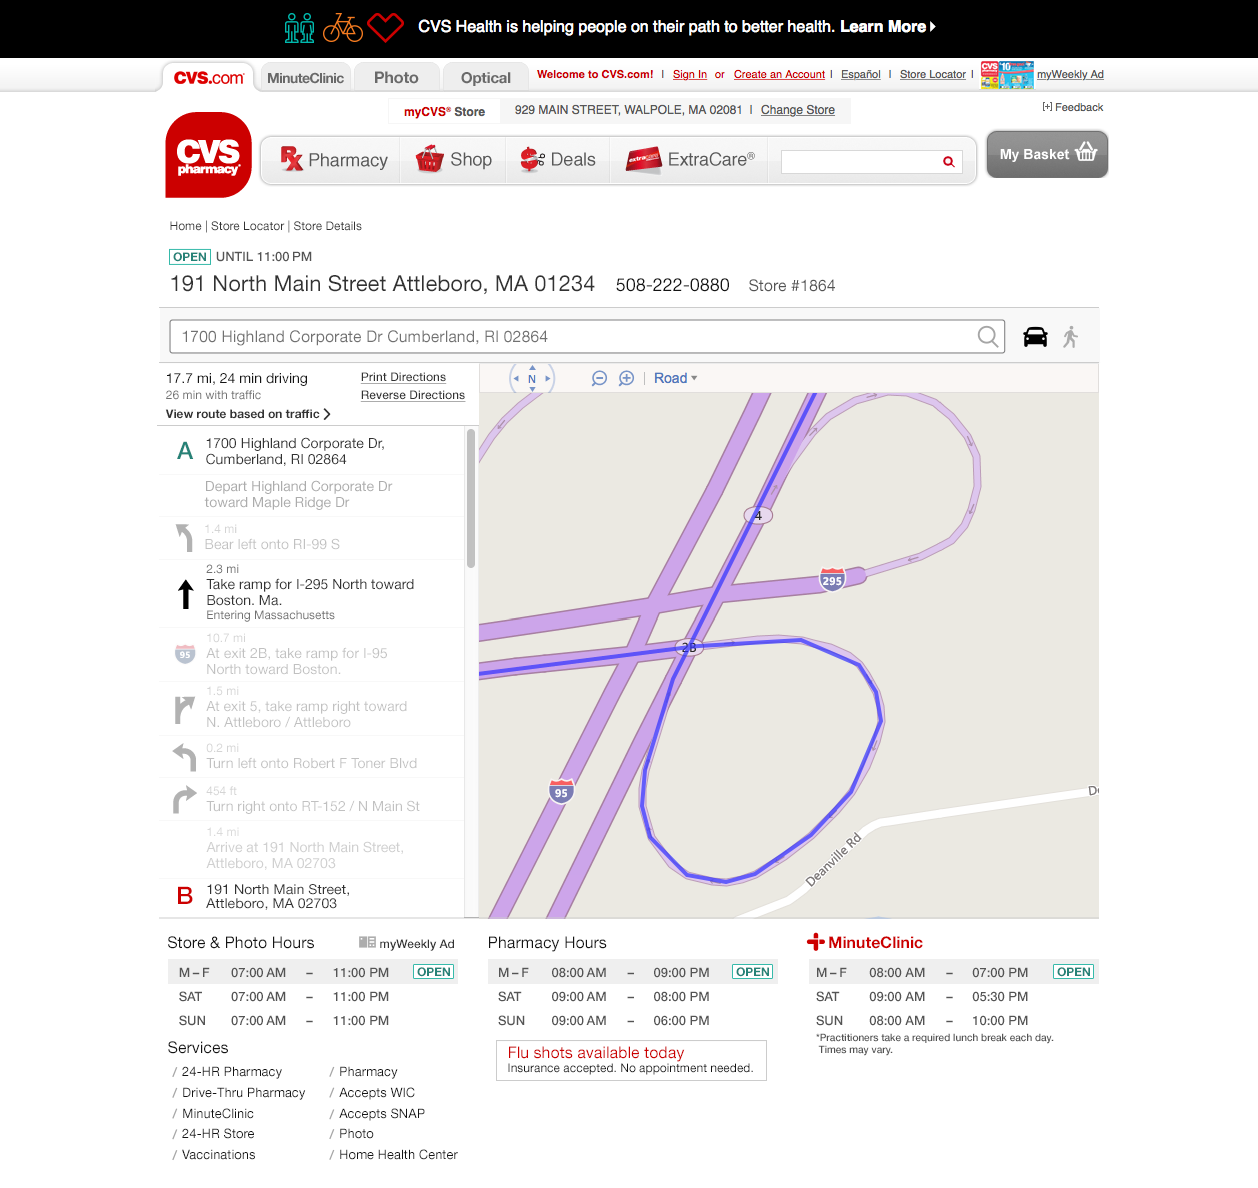Expand View route based on traffic
Image resolution: width=1258 pixels, height=1188 pixels.
[x=248, y=414]
